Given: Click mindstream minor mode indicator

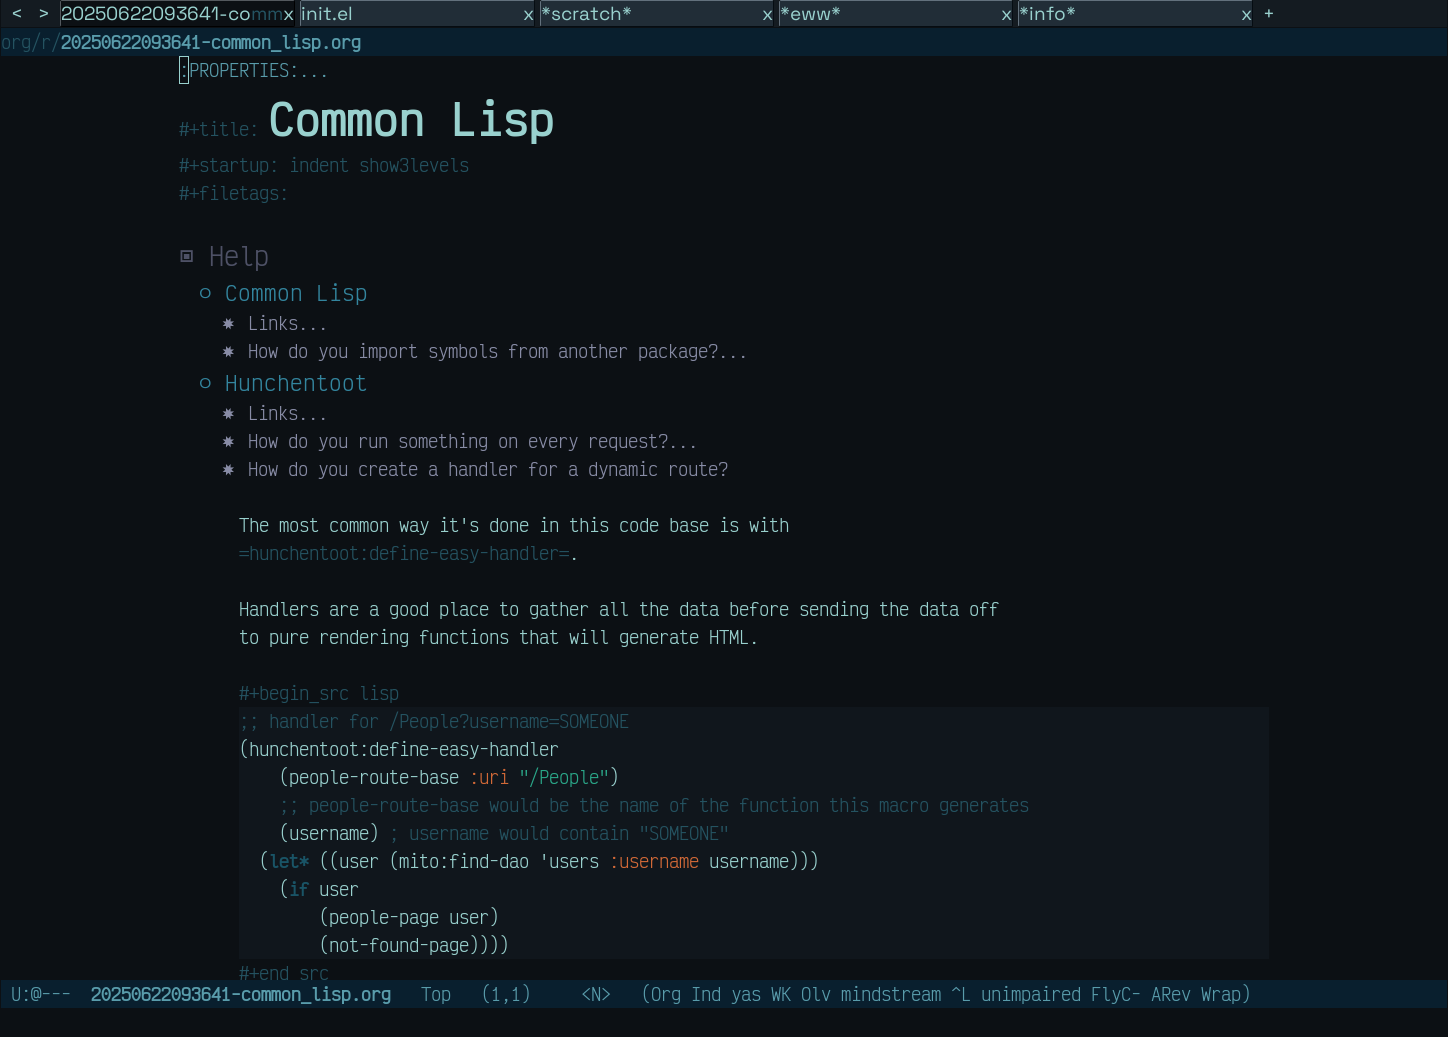Looking at the screenshot, I should [891, 995].
